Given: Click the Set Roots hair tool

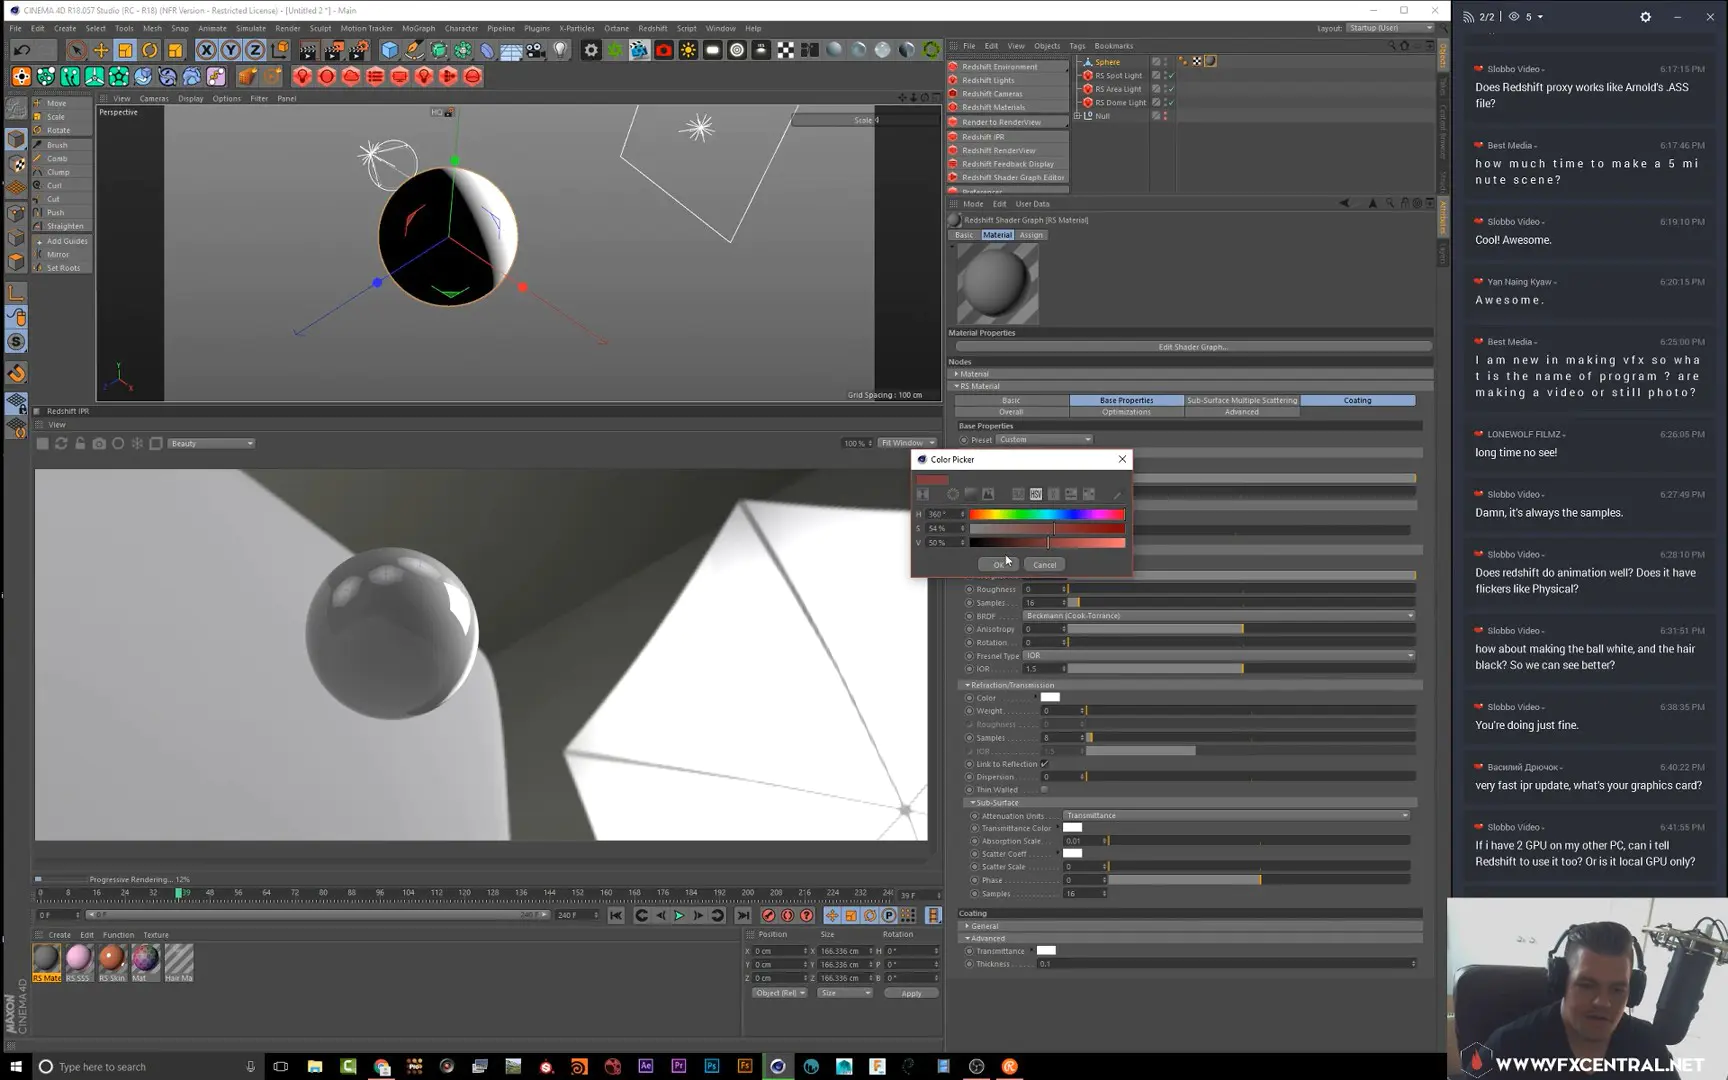Looking at the screenshot, I should (63, 268).
